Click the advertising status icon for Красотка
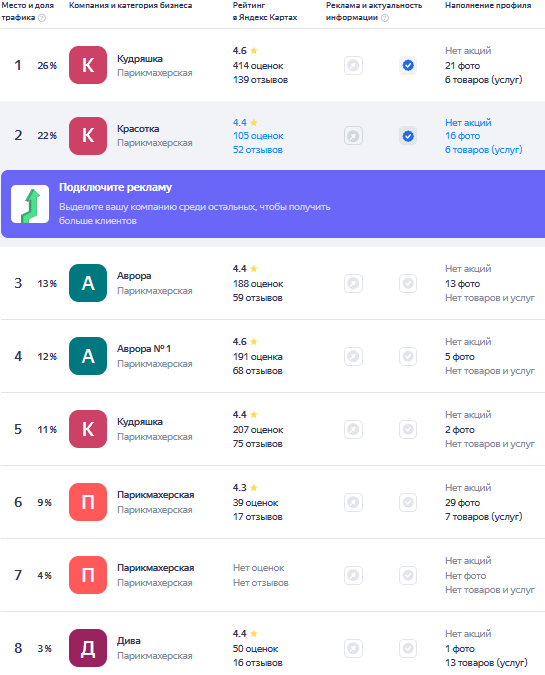The width and height of the screenshot is (545, 675). pyautogui.click(x=353, y=136)
